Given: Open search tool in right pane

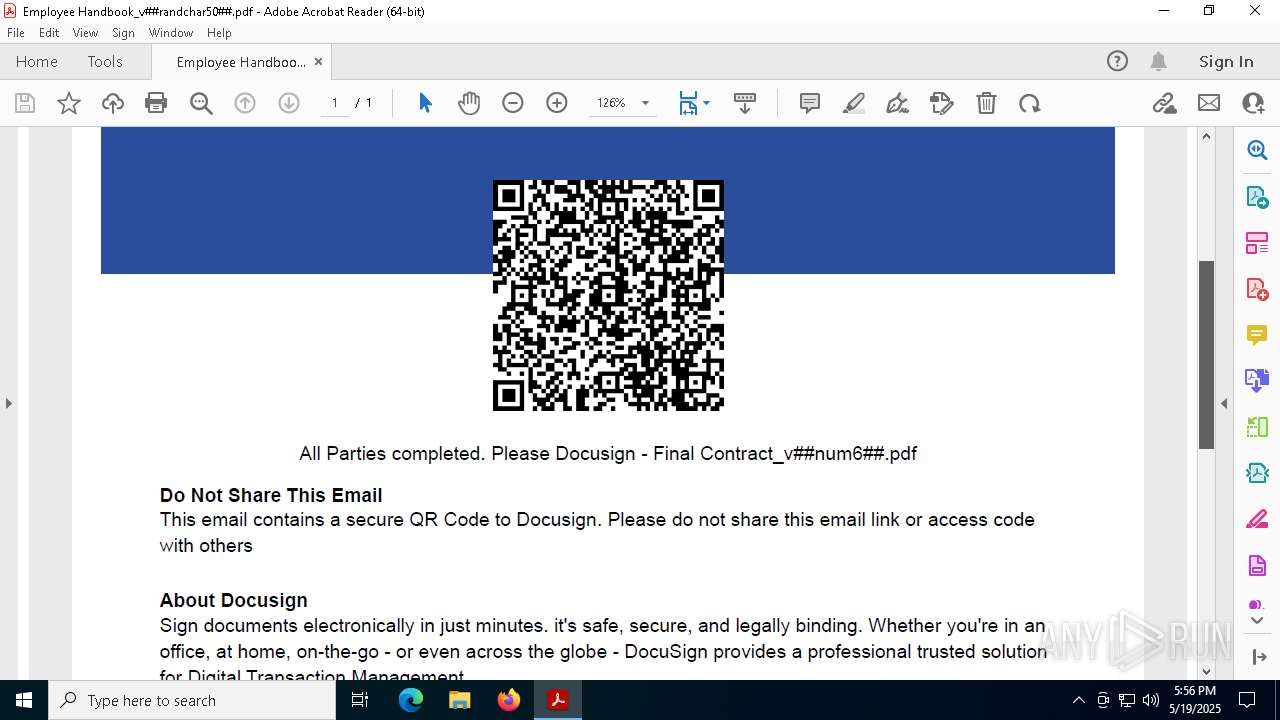Looking at the screenshot, I should 1257,150.
